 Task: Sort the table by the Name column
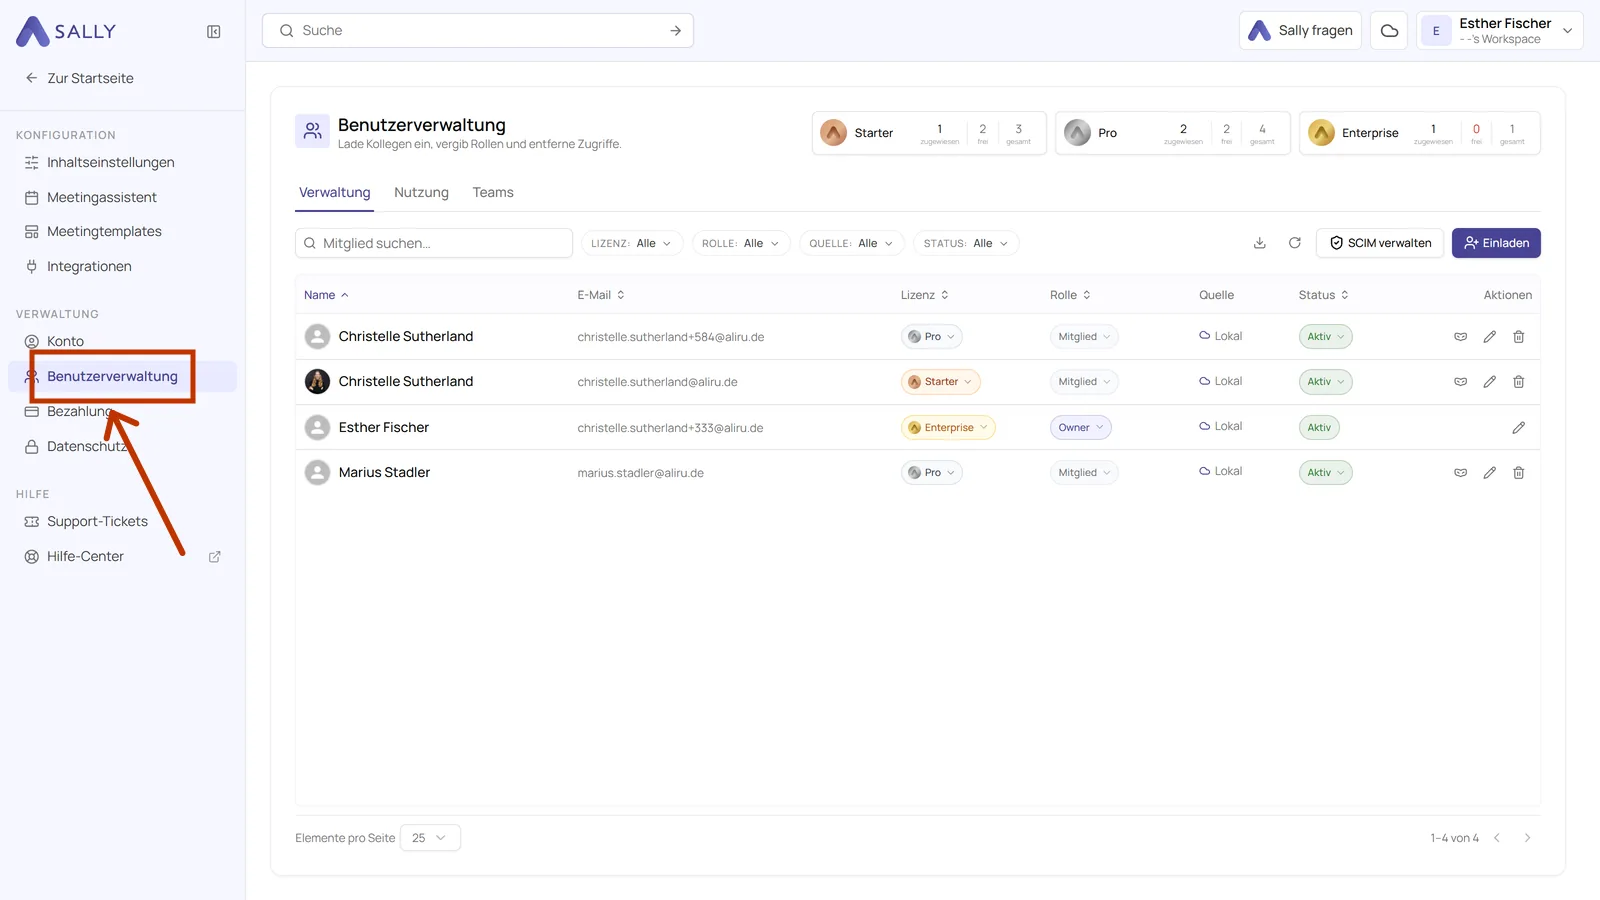point(326,295)
